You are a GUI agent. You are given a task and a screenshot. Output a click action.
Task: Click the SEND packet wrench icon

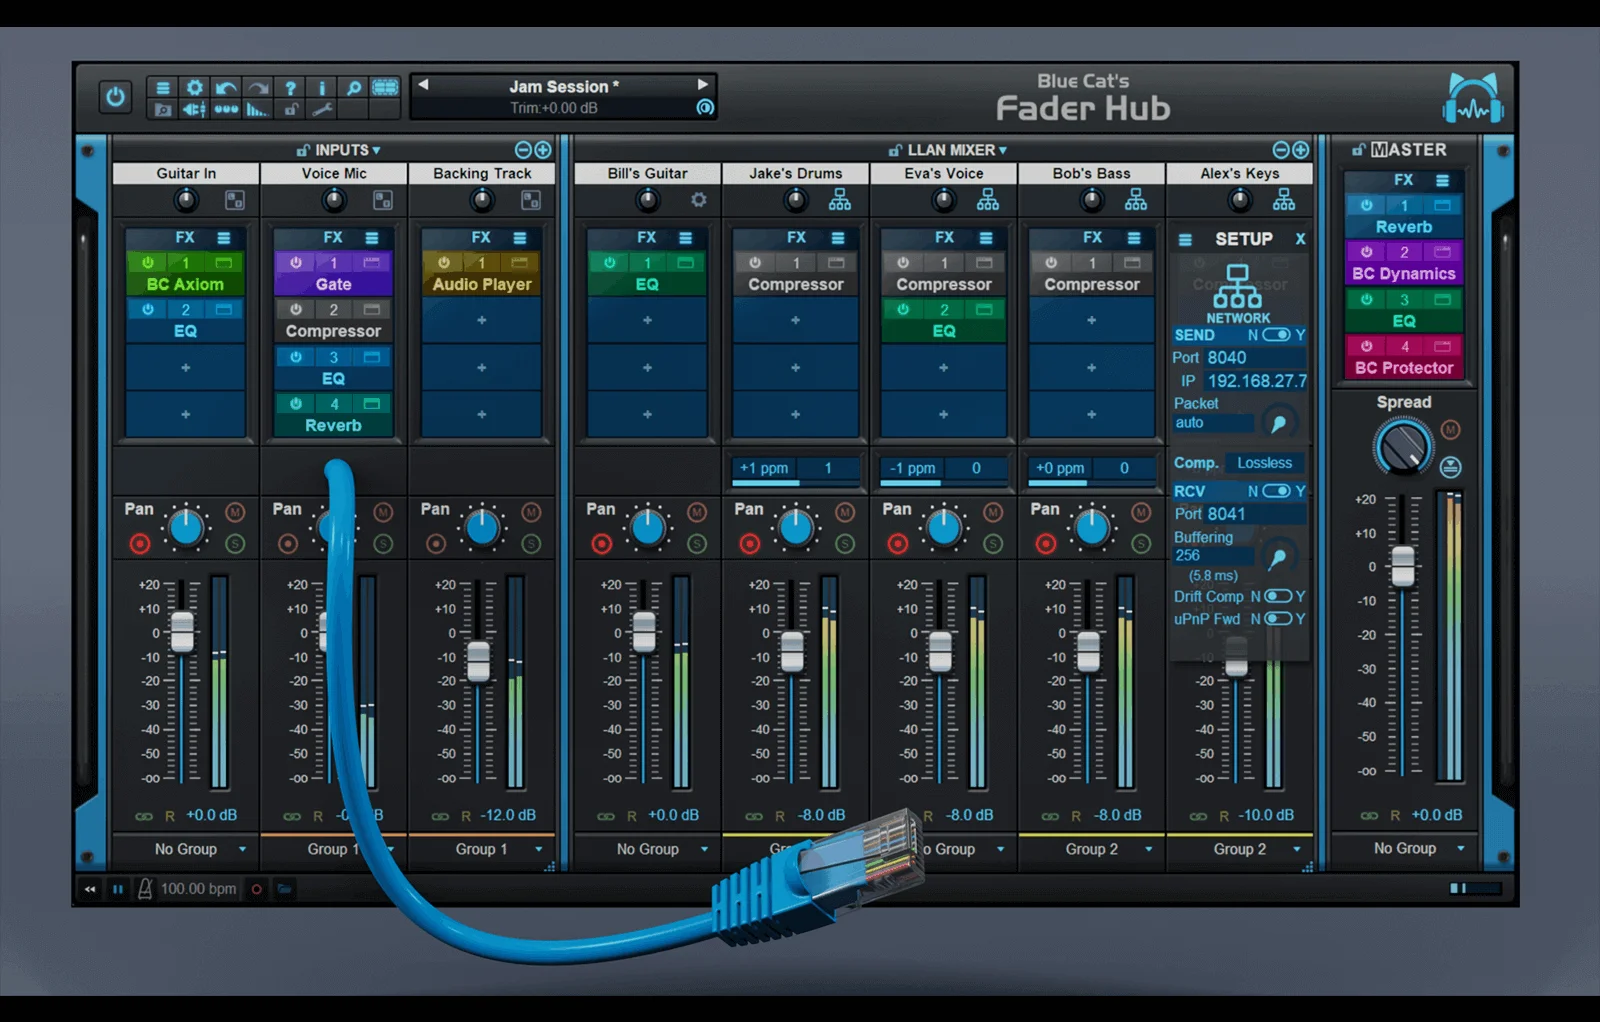click(1278, 423)
